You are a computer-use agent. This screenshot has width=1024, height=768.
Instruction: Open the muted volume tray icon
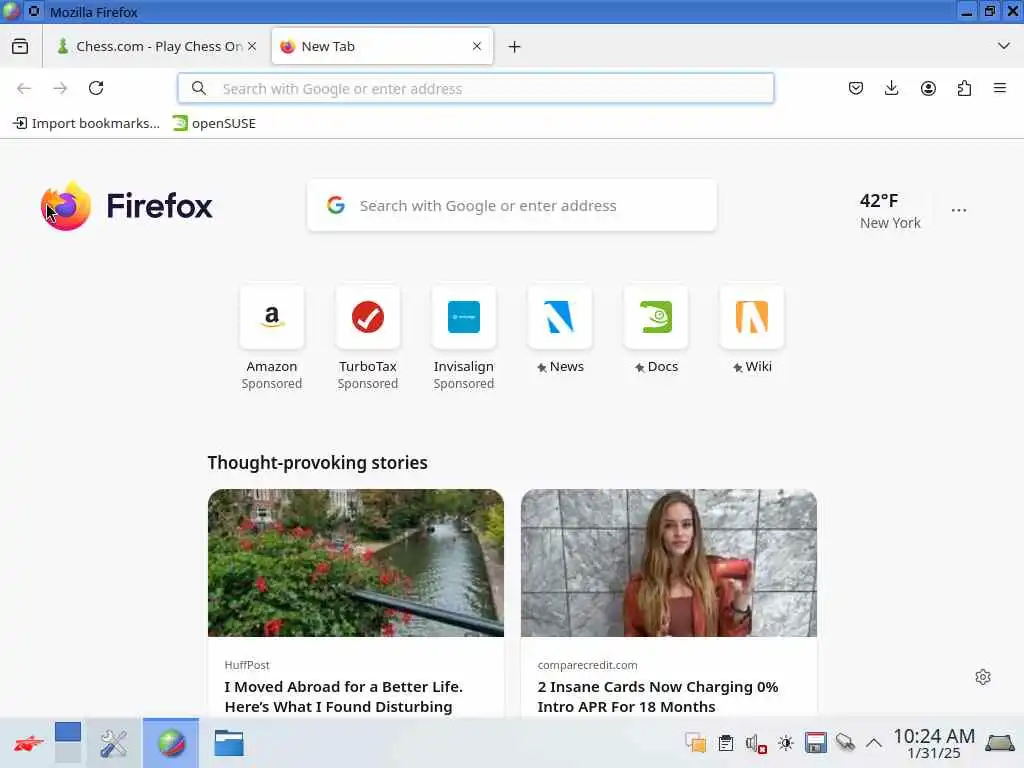pyautogui.click(x=756, y=743)
